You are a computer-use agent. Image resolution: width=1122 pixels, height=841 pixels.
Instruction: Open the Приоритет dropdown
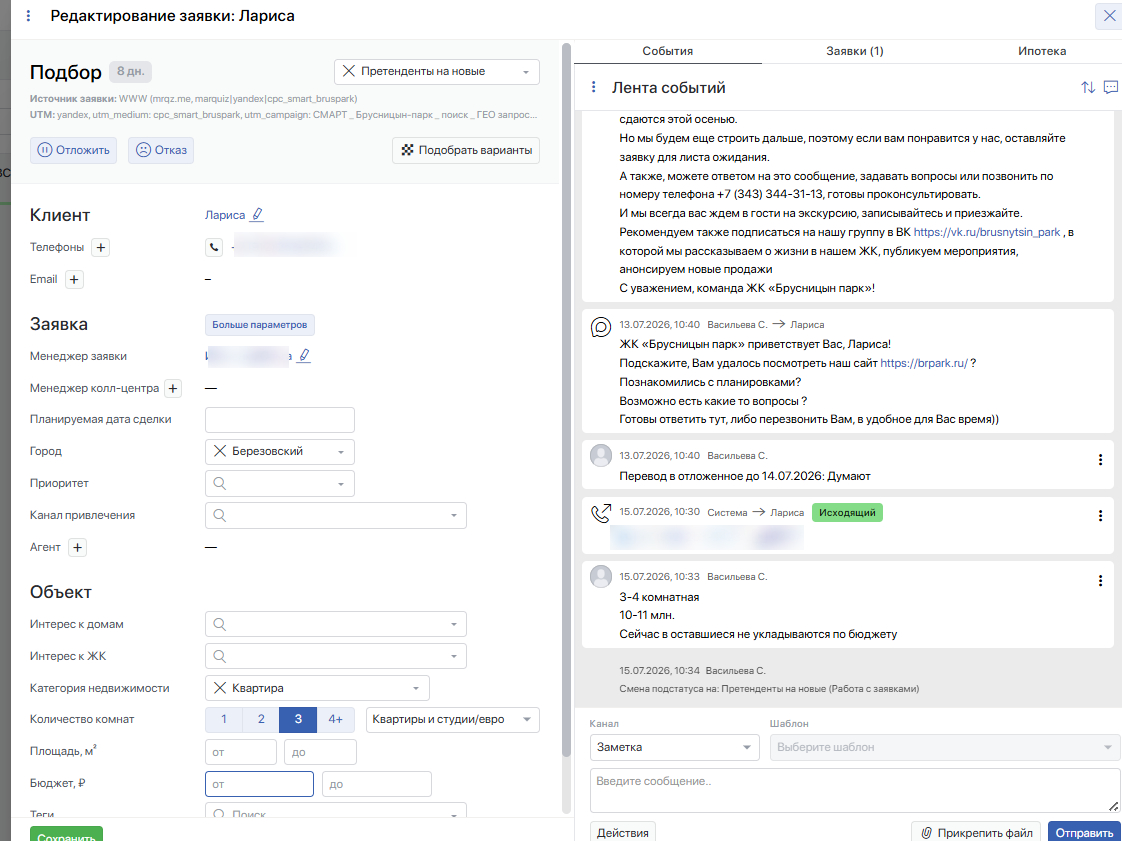(341, 485)
